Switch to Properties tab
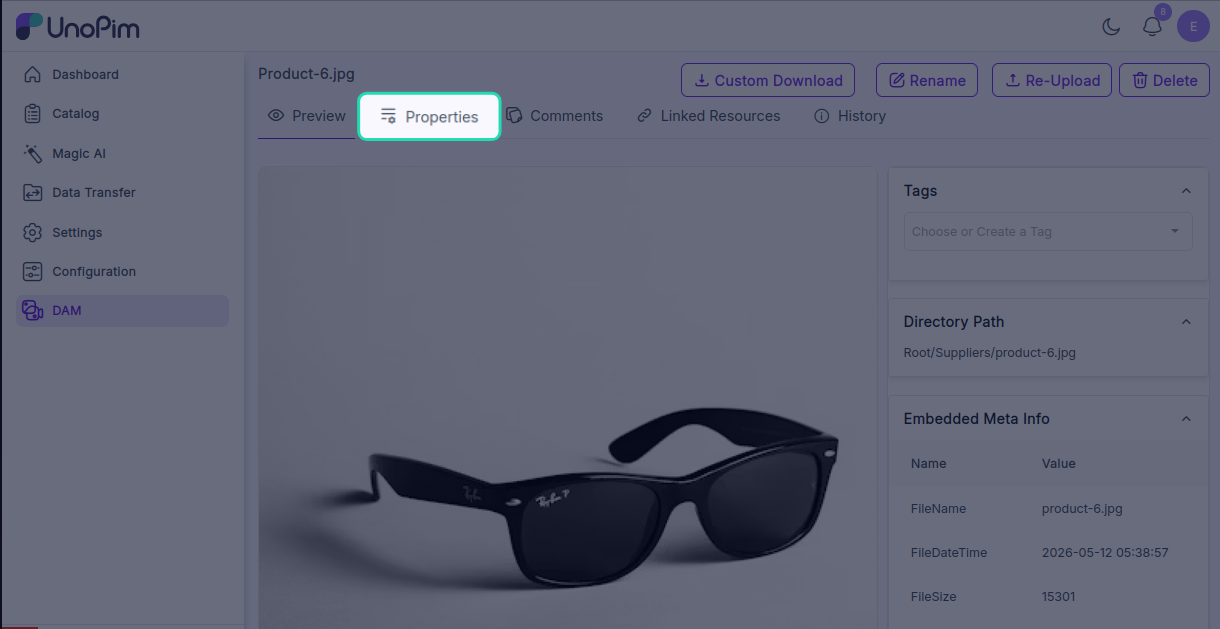 point(430,117)
